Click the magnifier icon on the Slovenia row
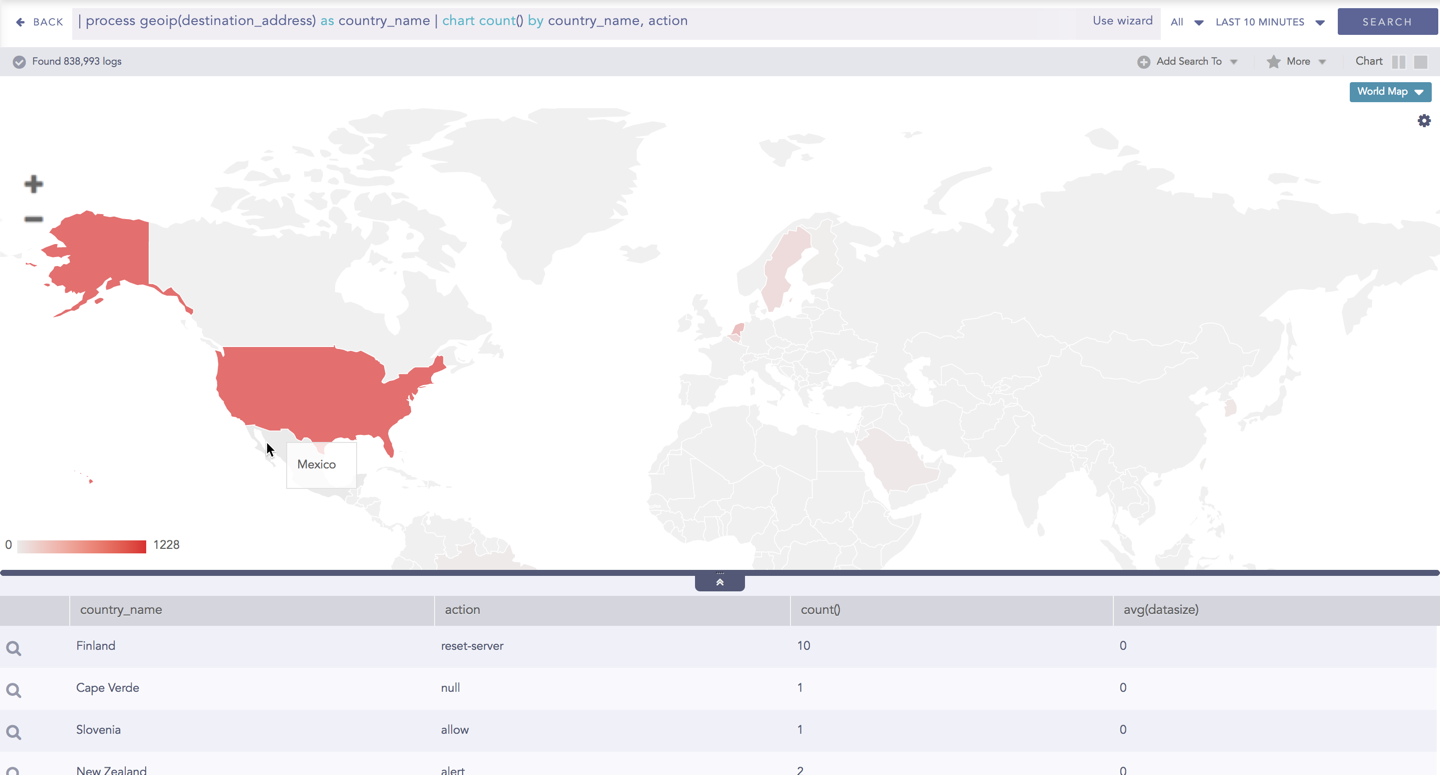 pos(13,731)
